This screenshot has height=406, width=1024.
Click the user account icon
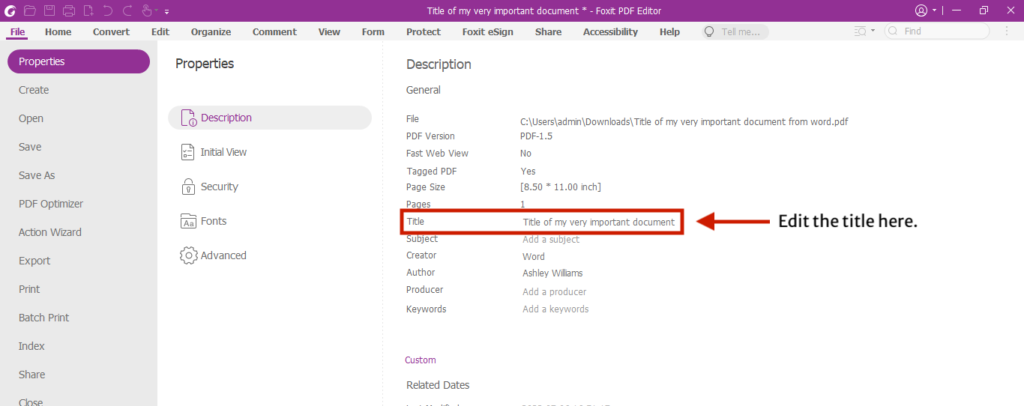coord(920,10)
